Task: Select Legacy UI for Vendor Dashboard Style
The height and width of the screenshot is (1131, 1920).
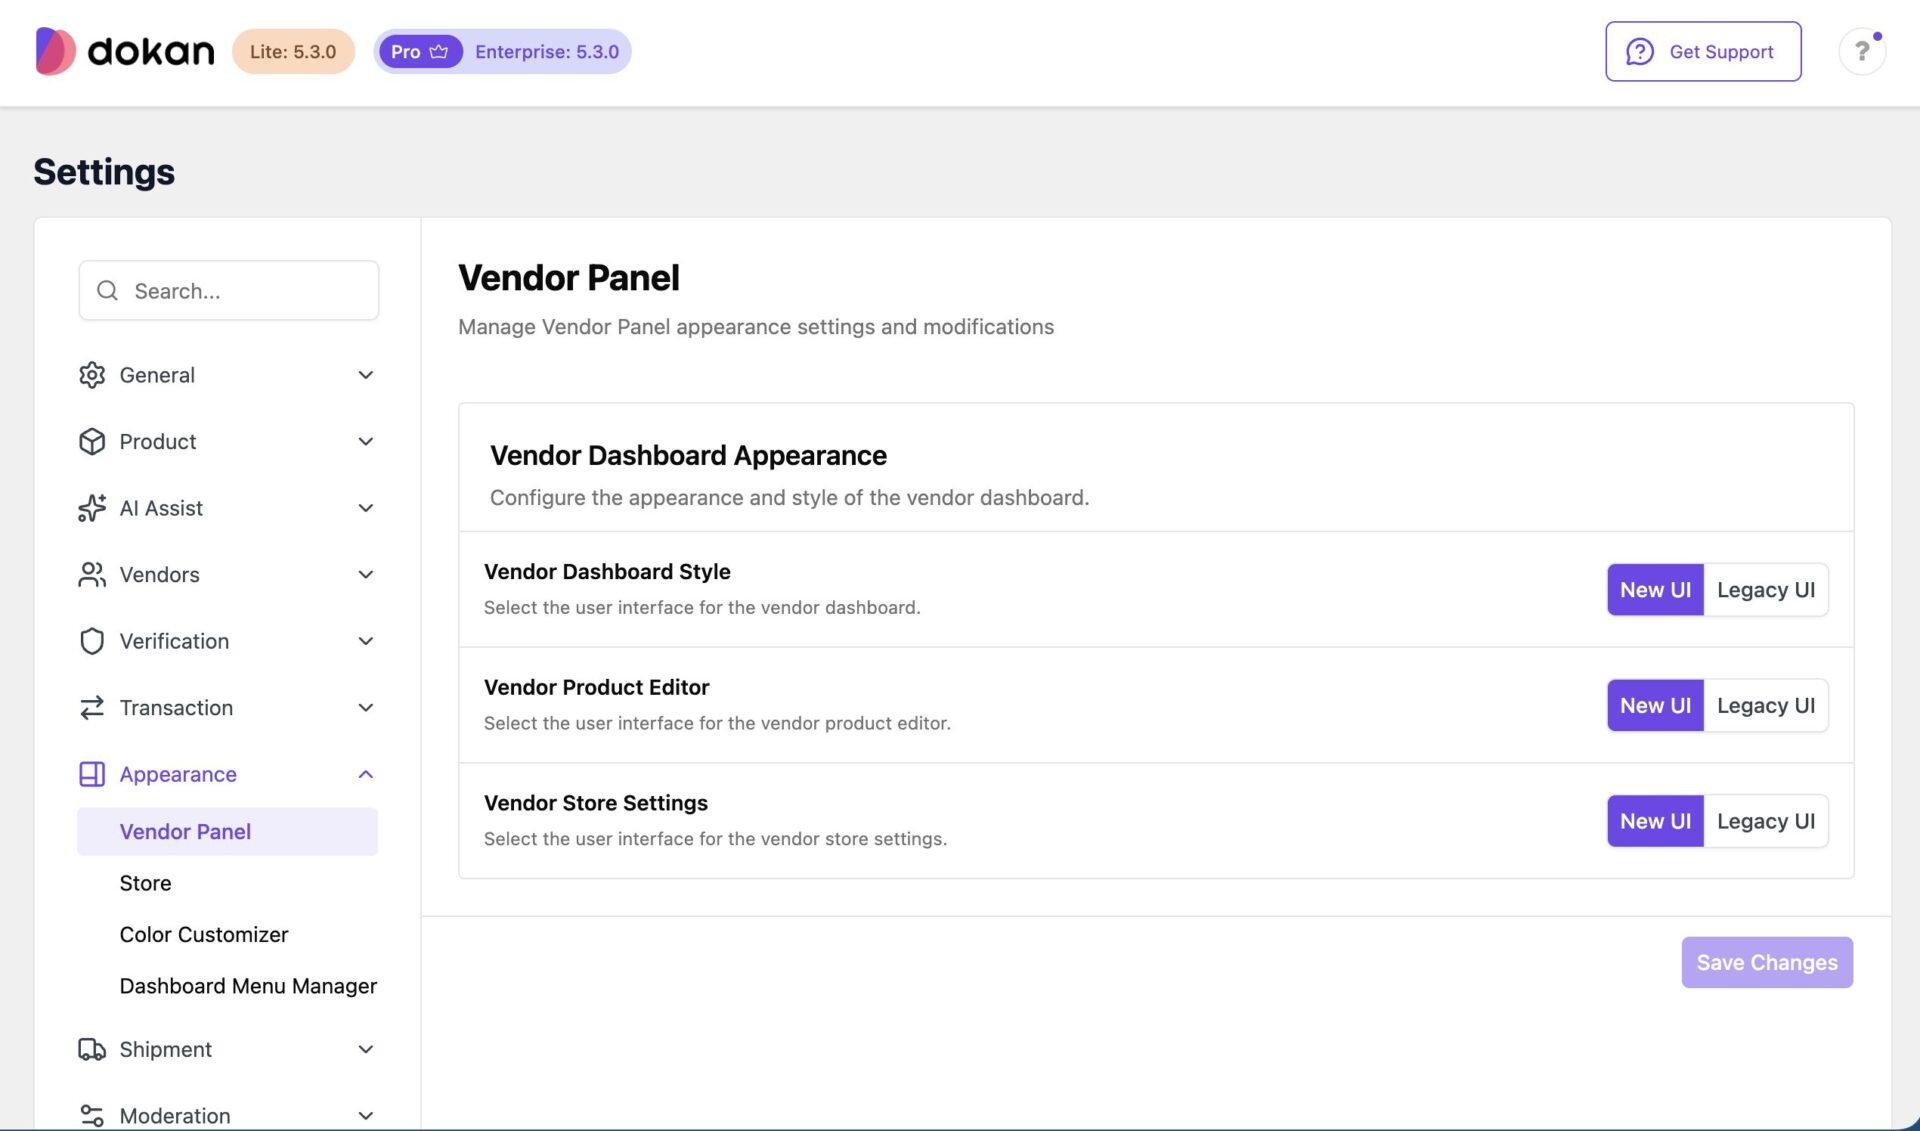Action: point(1766,590)
